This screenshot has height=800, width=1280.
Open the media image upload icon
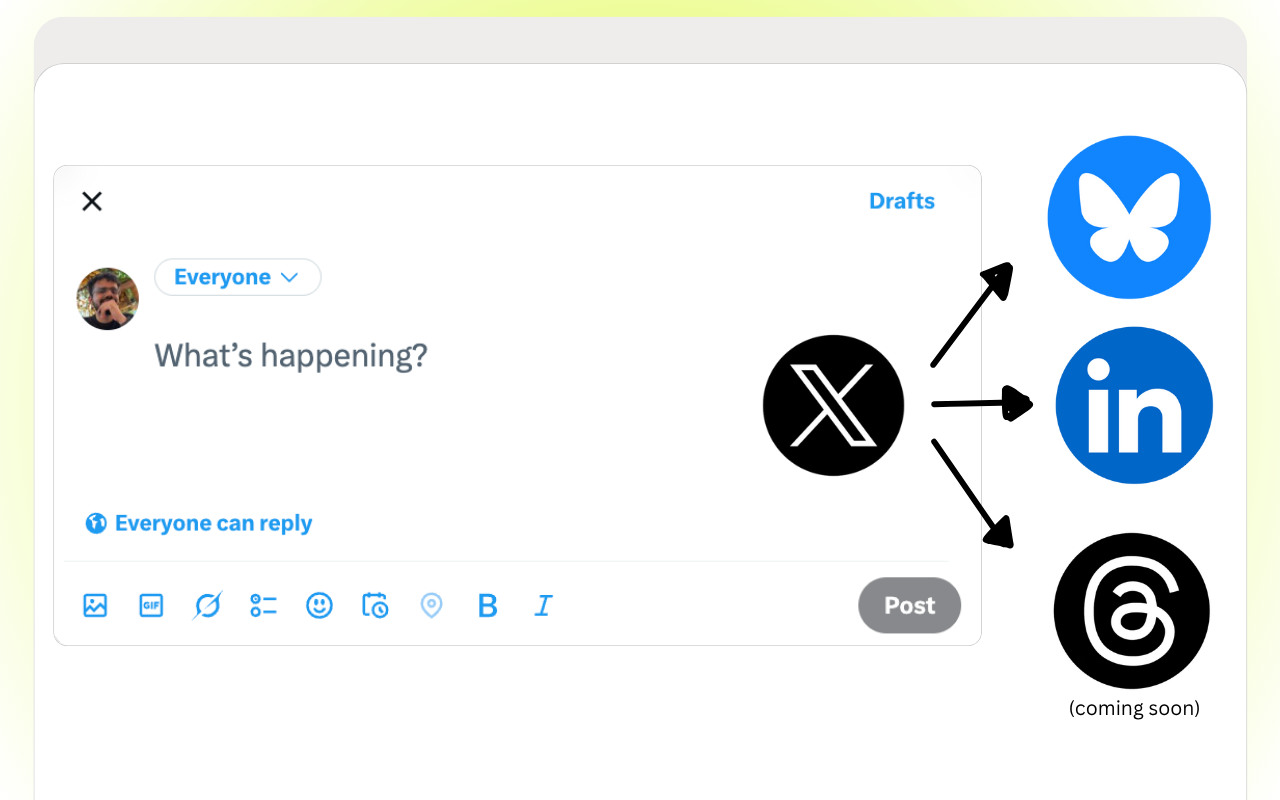(94, 605)
